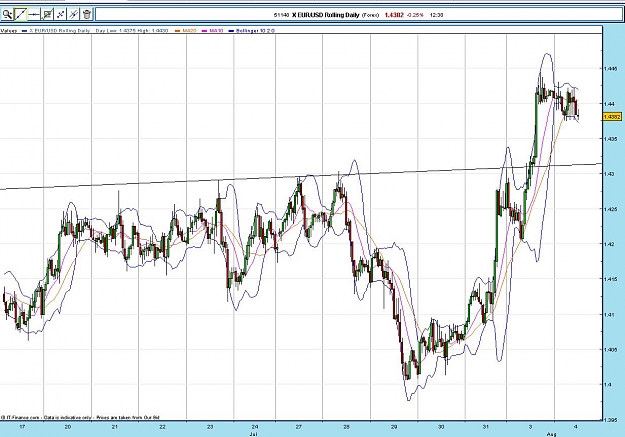Click the 1.435 price axis label
Screen dimensions: 625x437
610,139
